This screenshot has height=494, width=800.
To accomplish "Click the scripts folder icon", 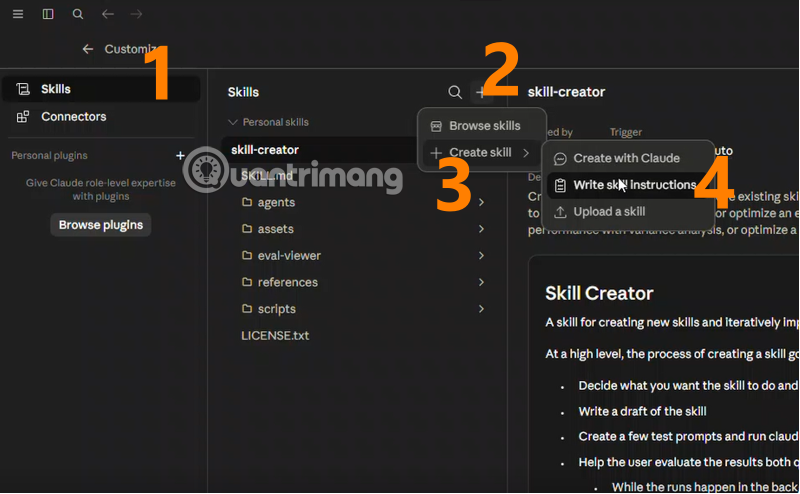I will pyautogui.click(x=247, y=309).
